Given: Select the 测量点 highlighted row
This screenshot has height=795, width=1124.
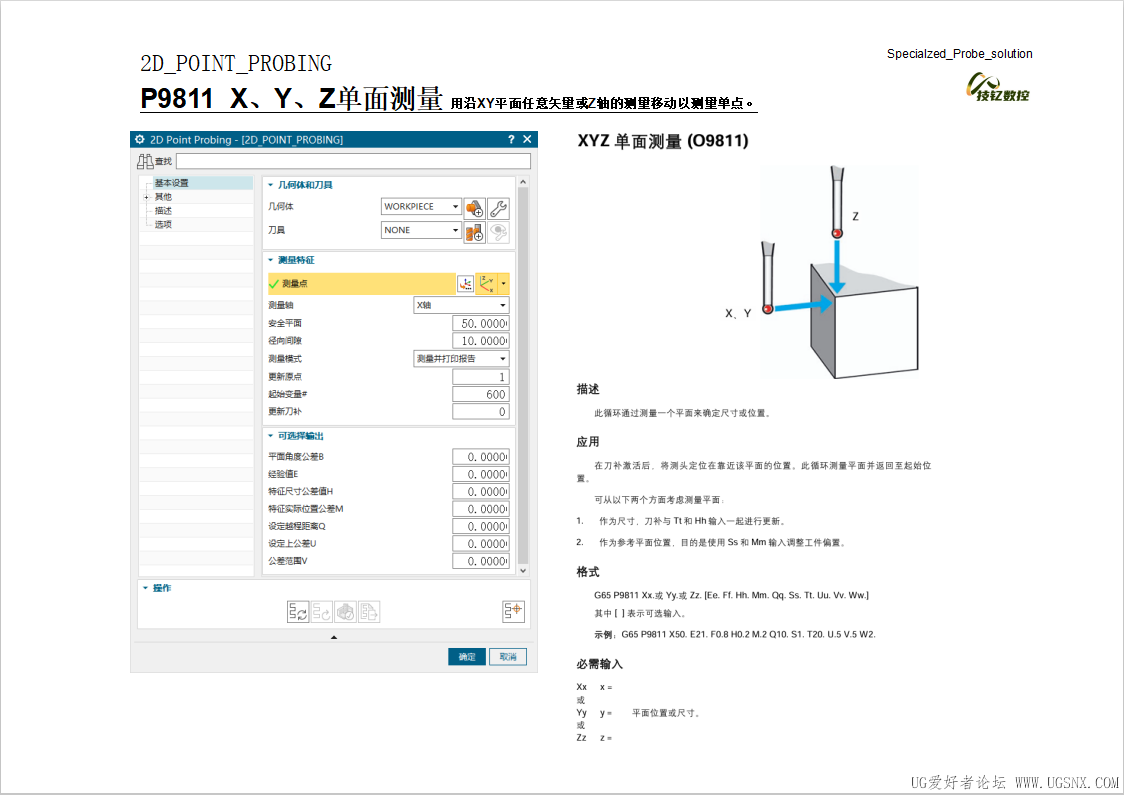Looking at the screenshot, I should coord(361,284).
